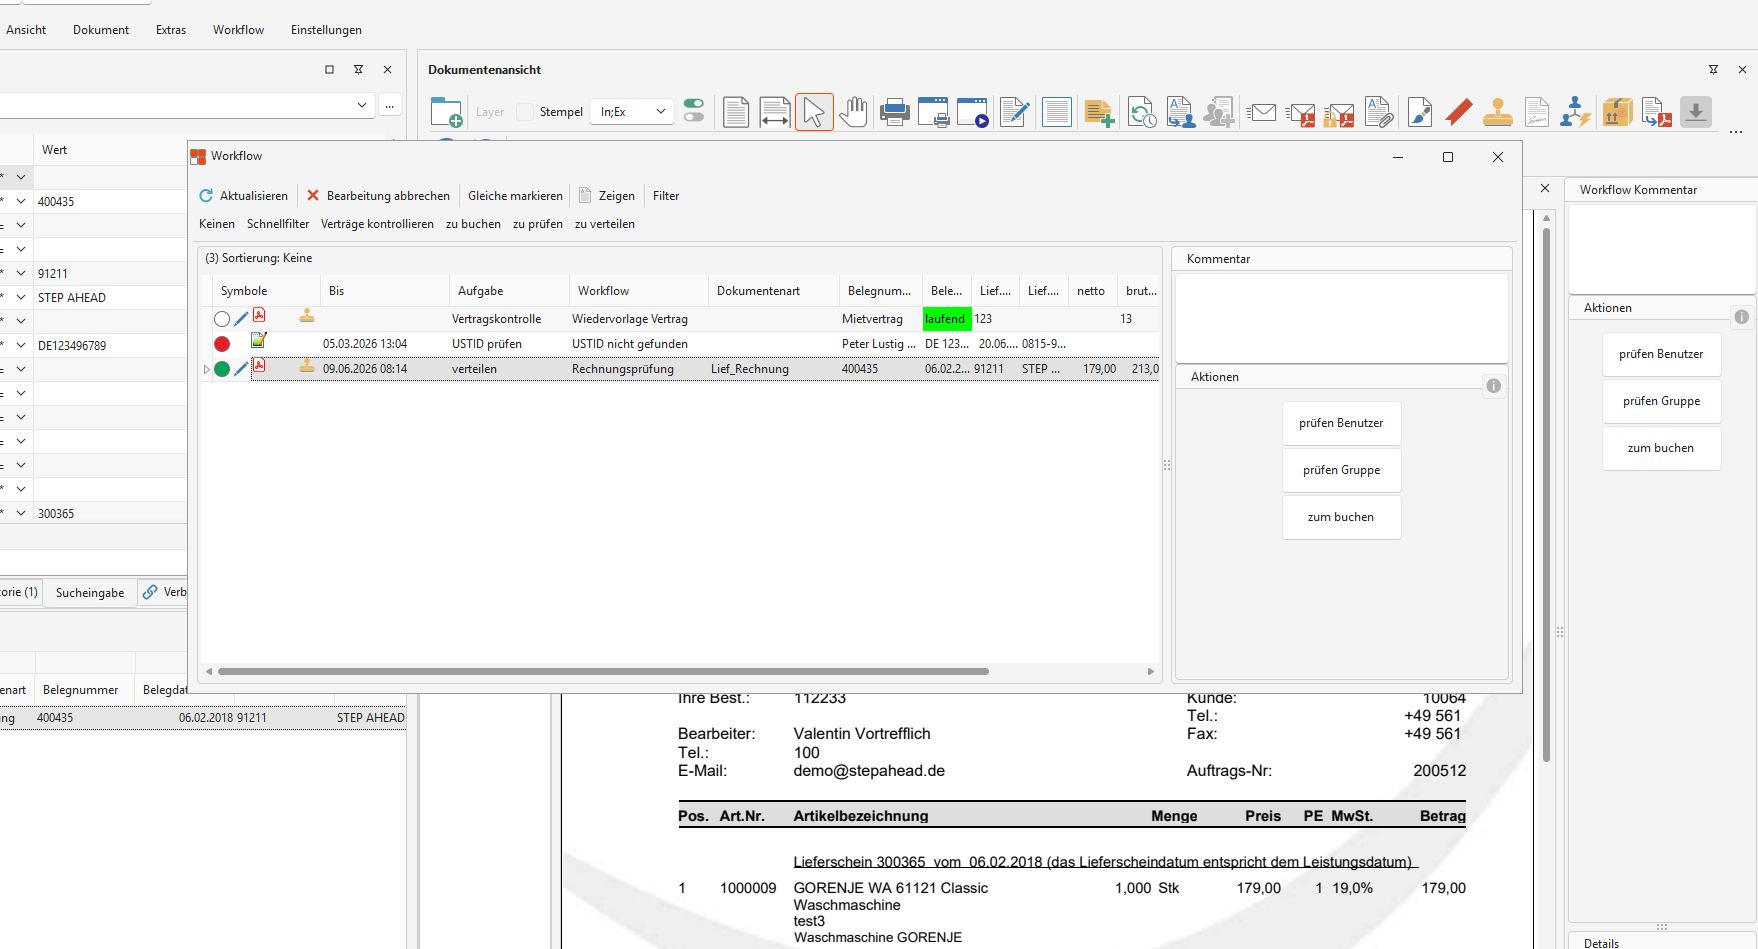Open dropdown arrow beside DE123496789

[20, 345]
